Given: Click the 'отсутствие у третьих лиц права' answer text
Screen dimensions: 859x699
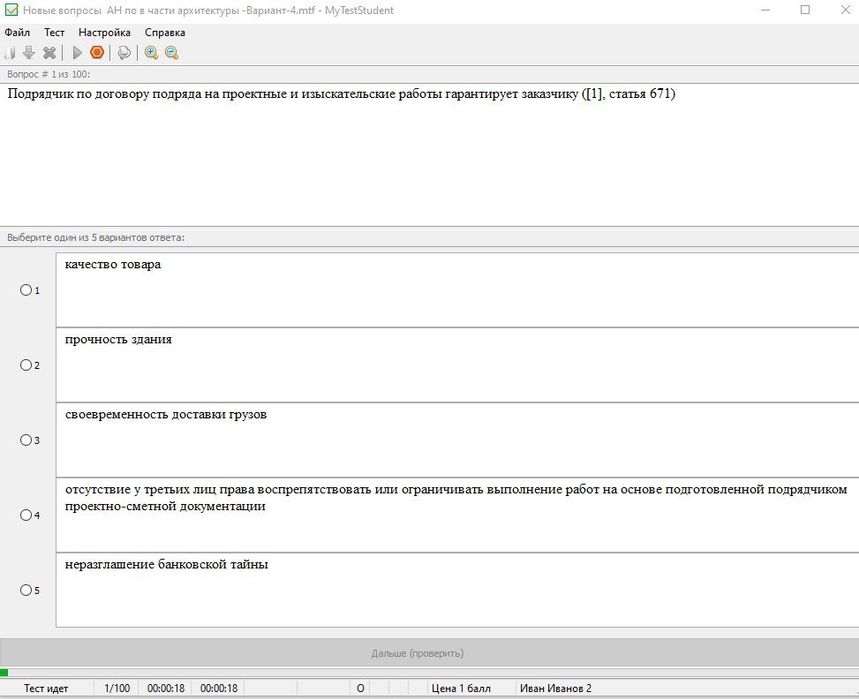Looking at the screenshot, I should point(456,497).
